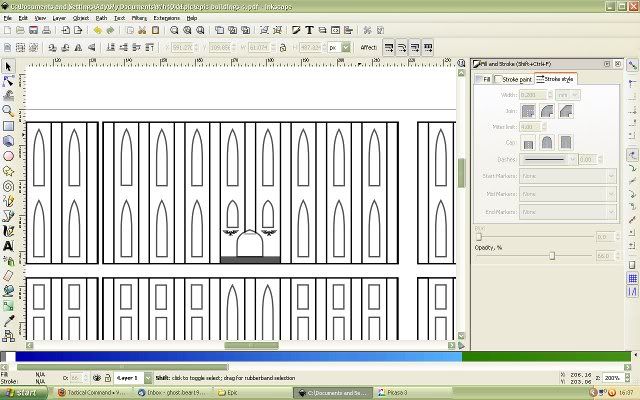640x400 pixels.
Task: Click the Redo arrow icon
Action: [x=110, y=30]
